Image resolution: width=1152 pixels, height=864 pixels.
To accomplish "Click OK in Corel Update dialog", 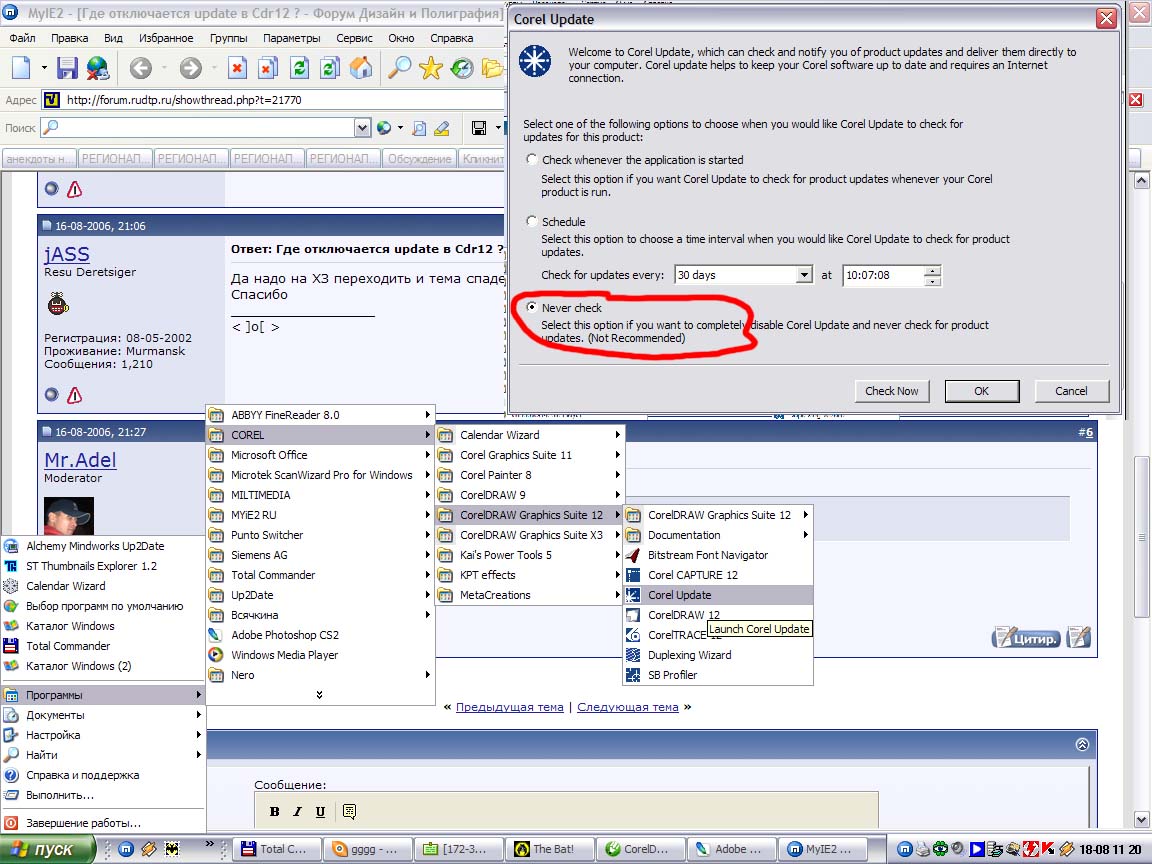I will coord(982,391).
